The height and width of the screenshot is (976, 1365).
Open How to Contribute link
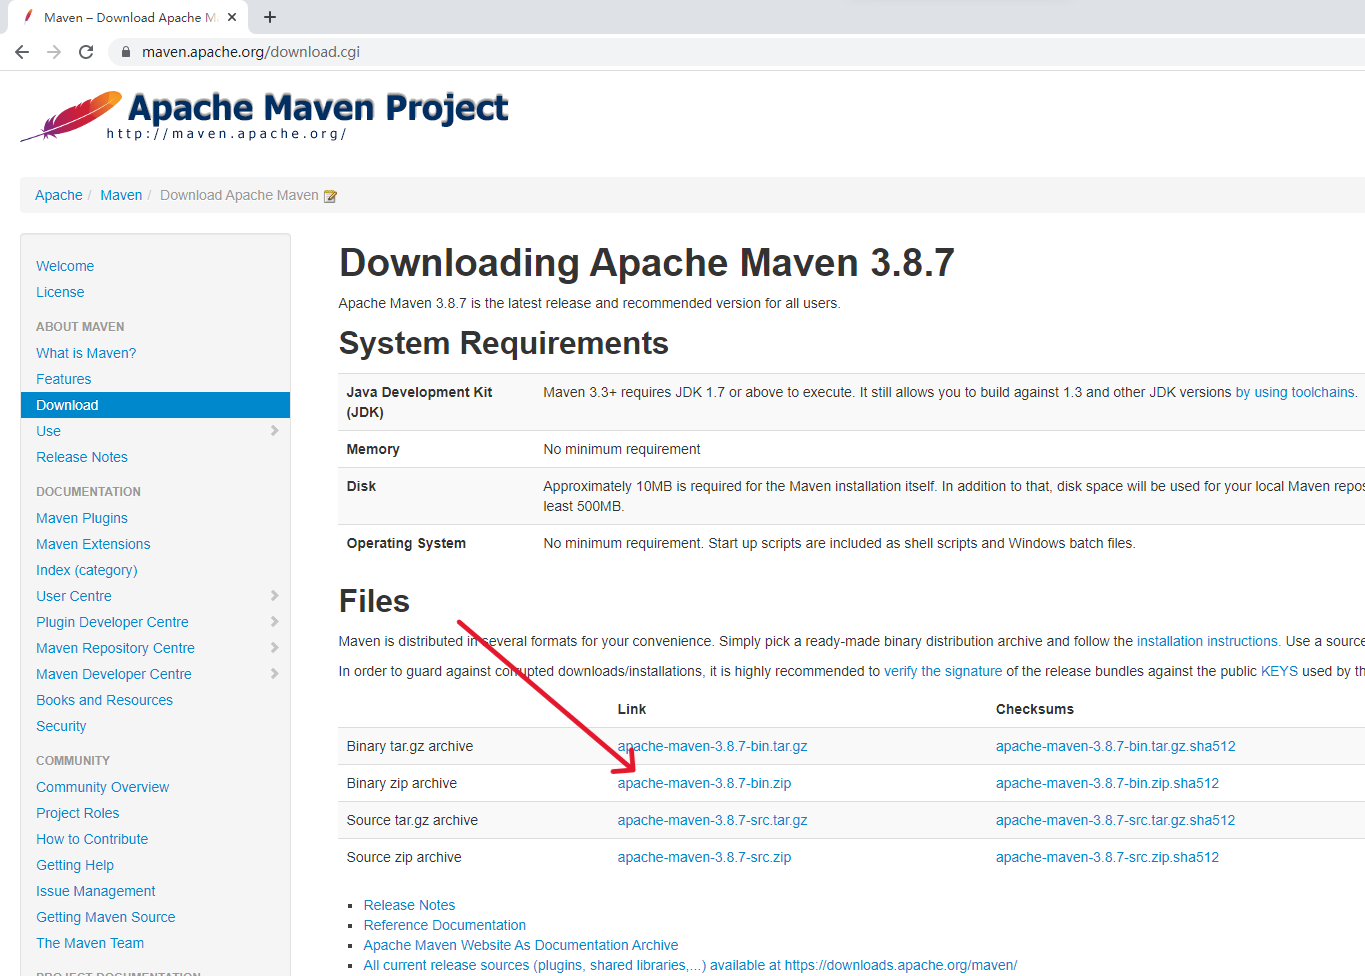[92, 839]
